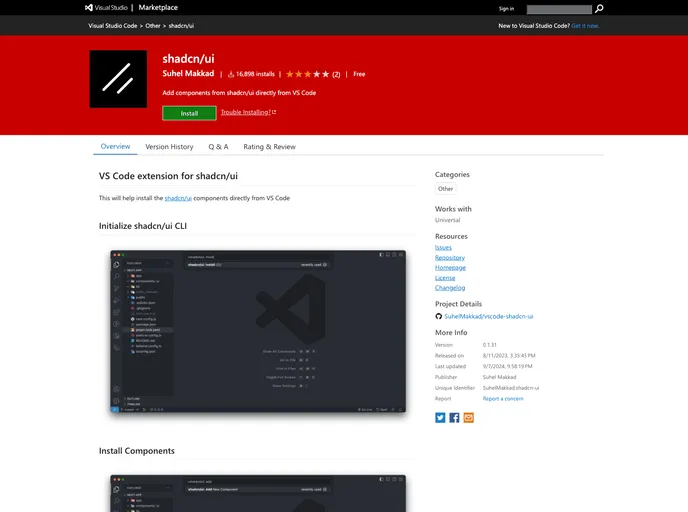Install the shadcn/ui extension
Image resolution: width=688 pixels, height=512 pixels.
coord(189,113)
